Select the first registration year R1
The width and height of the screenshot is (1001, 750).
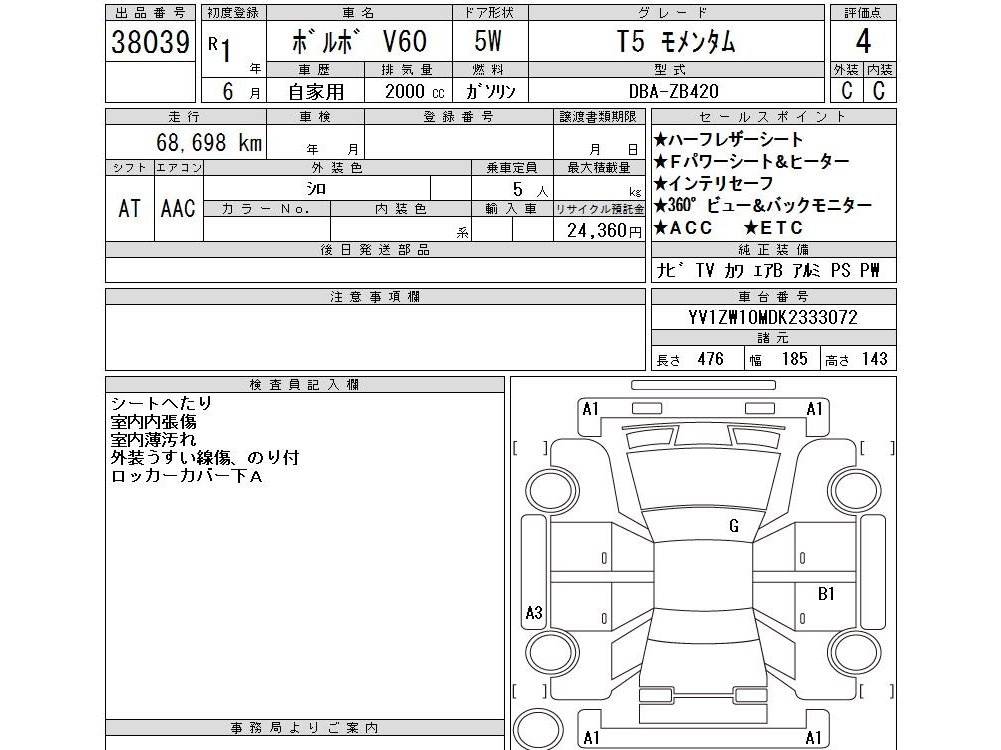(x=220, y=49)
